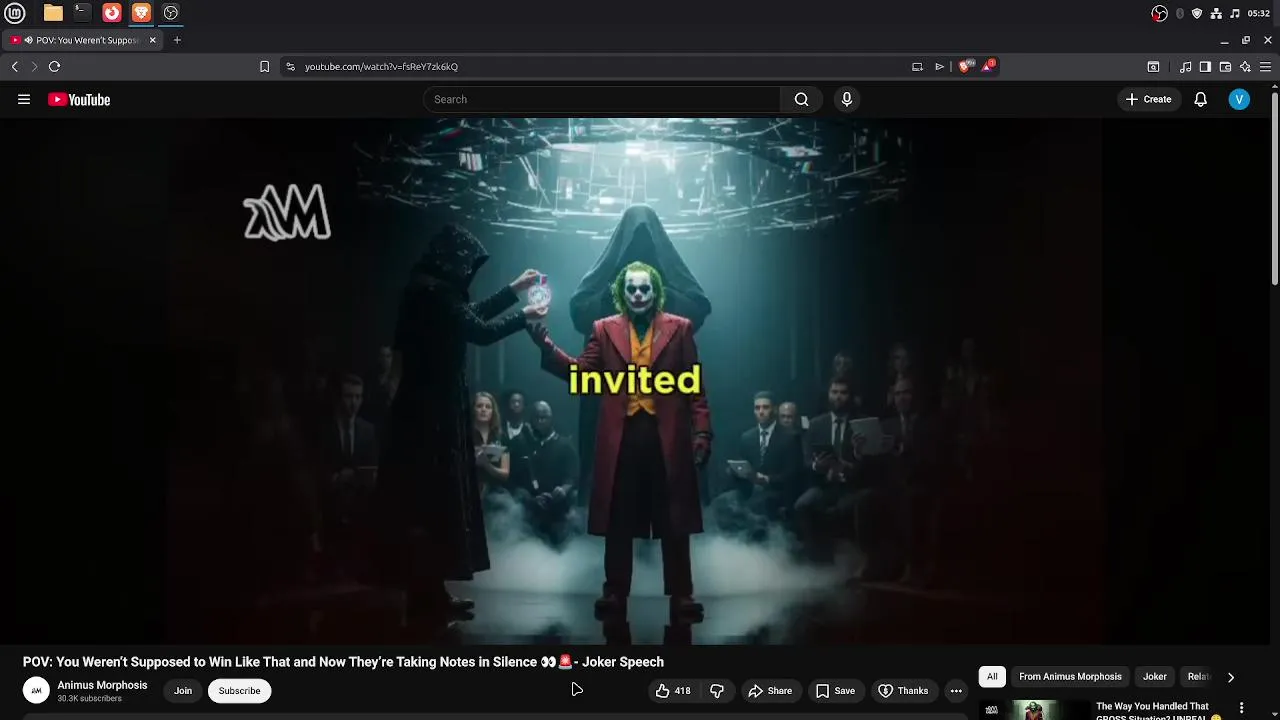Start voice search with microphone icon
1280x720 pixels.
(847, 99)
